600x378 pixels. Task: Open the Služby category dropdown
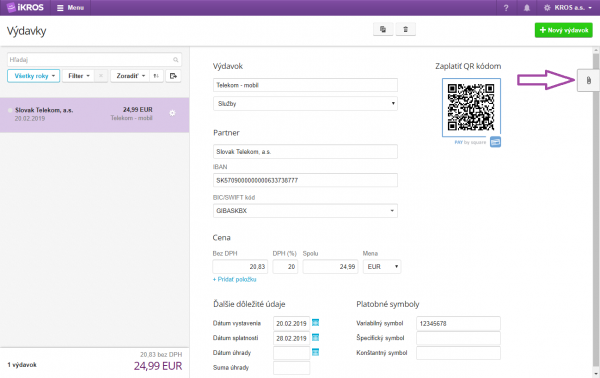[x=305, y=103]
